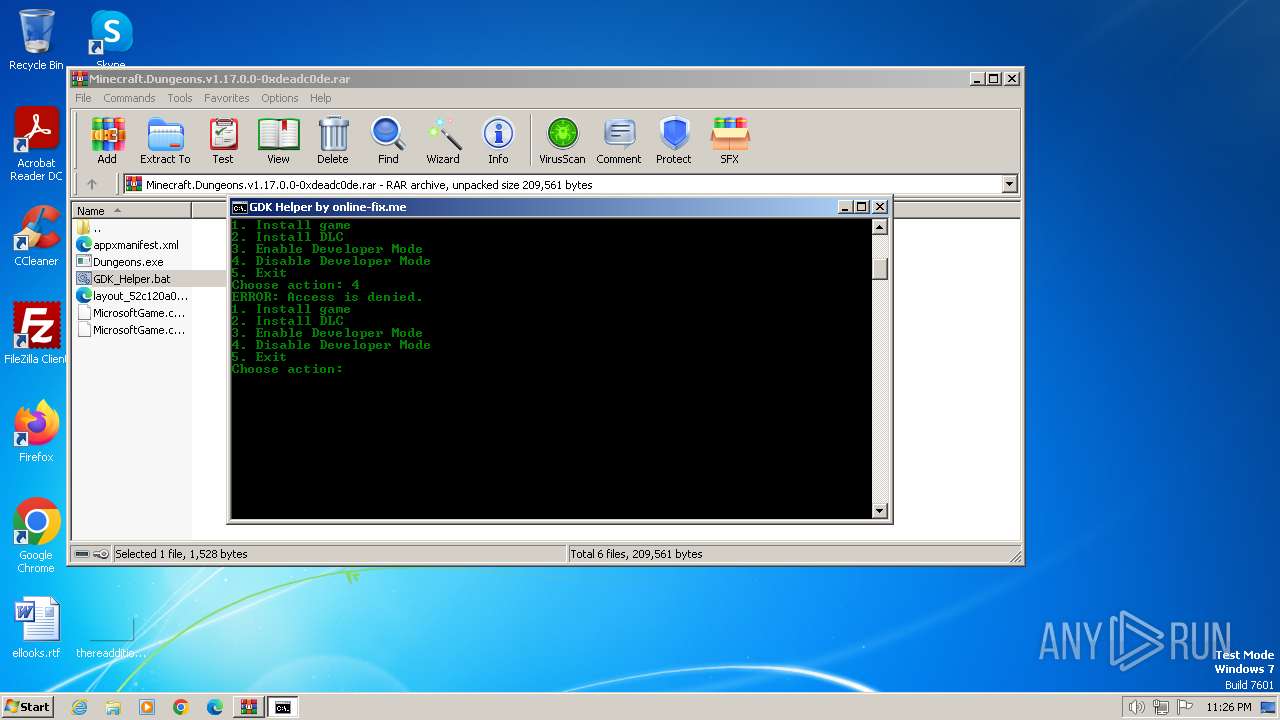Open the Favorites menu
The image size is (1280, 720).
227,98
